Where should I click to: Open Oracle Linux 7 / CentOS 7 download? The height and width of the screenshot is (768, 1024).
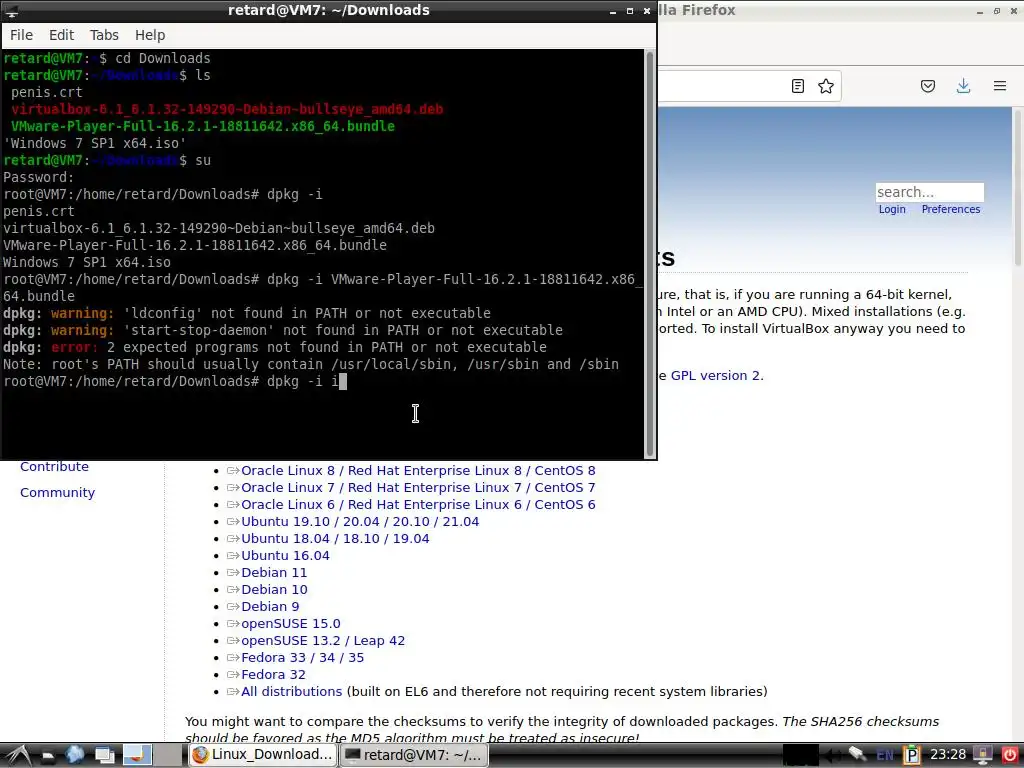[x=418, y=487]
